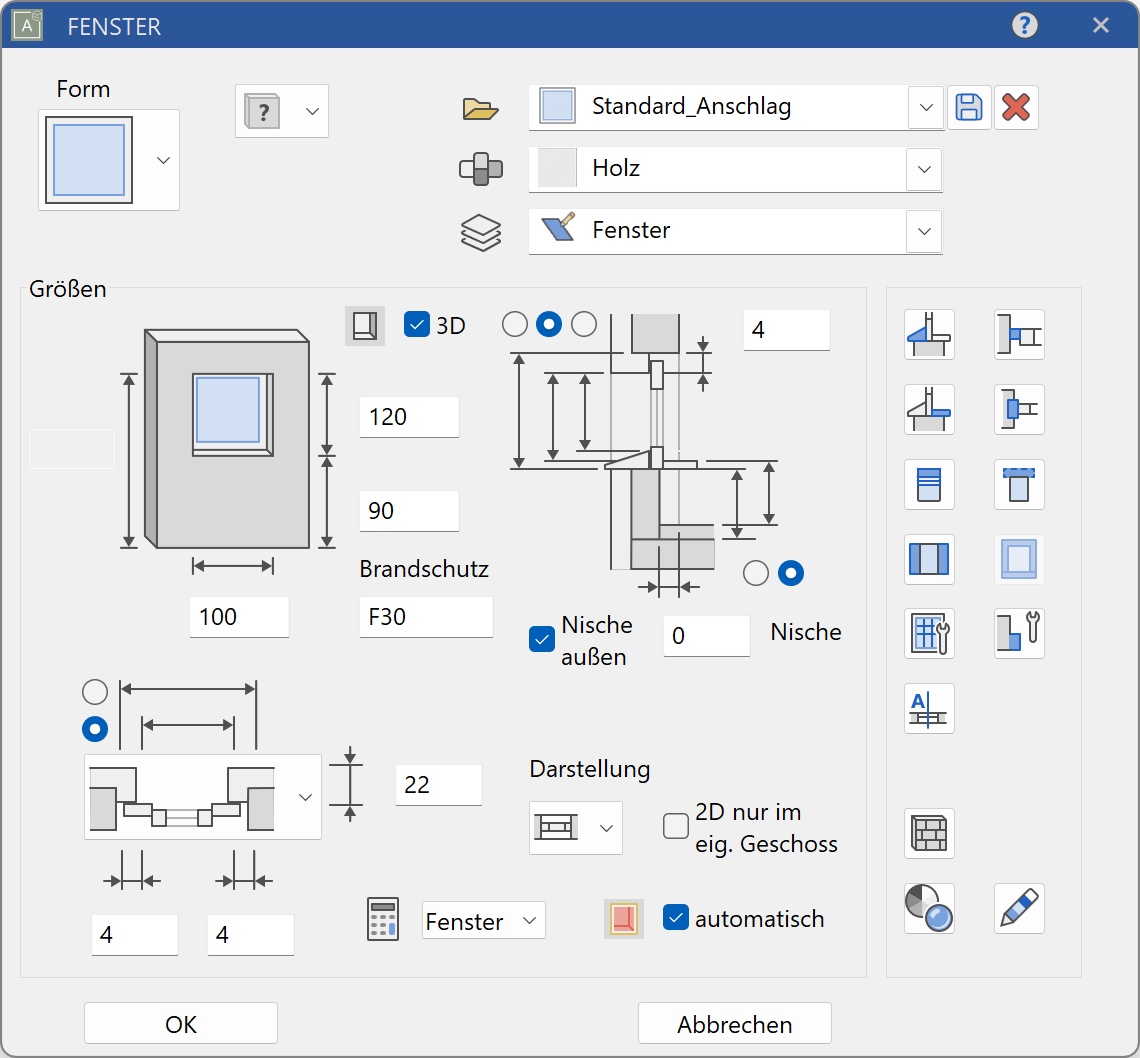Screen dimensions: 1140x1058
Task: Open the Fenster layer dropdown
Action: [x=924, y=231]
